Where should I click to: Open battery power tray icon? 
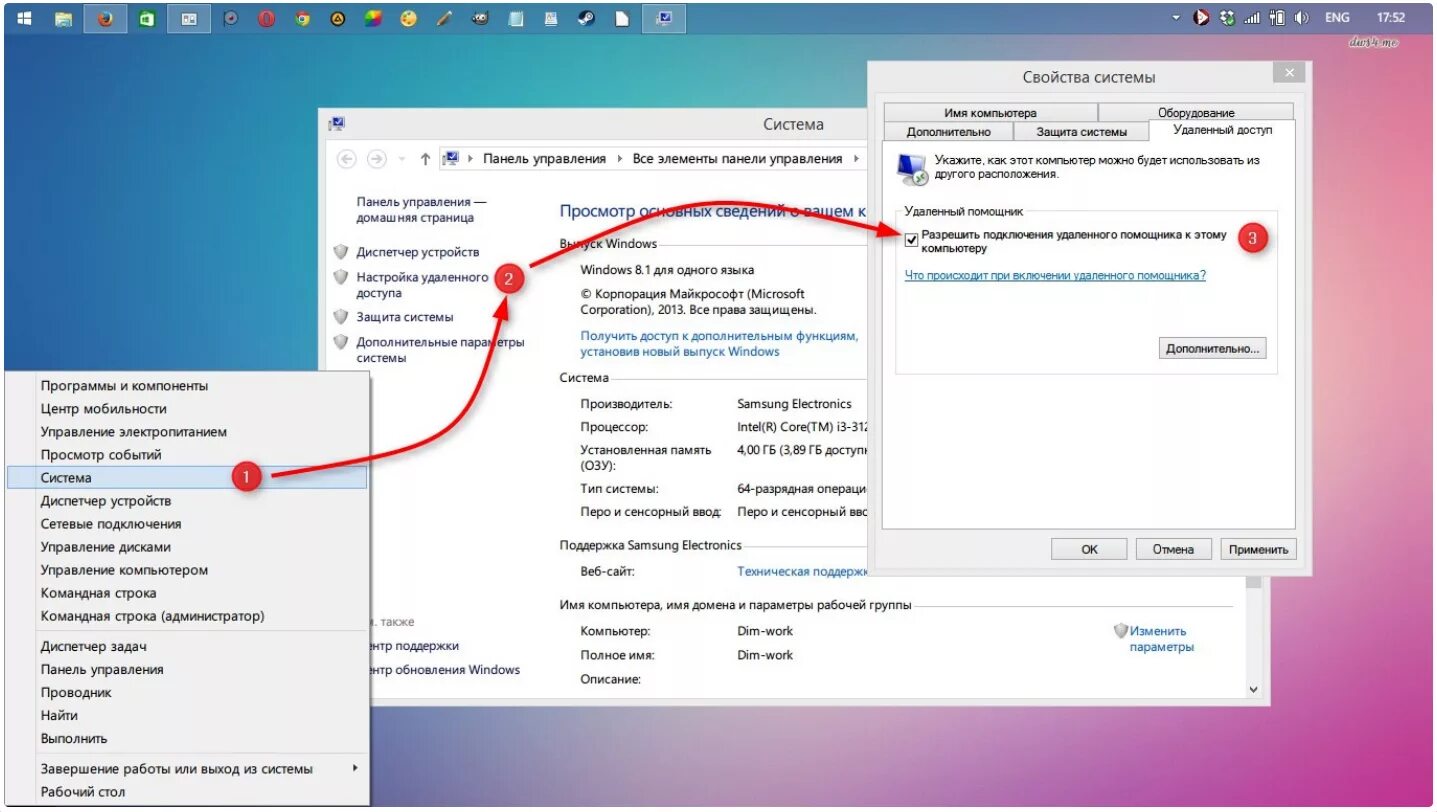pyautogui.click(x=1277, y=18)
